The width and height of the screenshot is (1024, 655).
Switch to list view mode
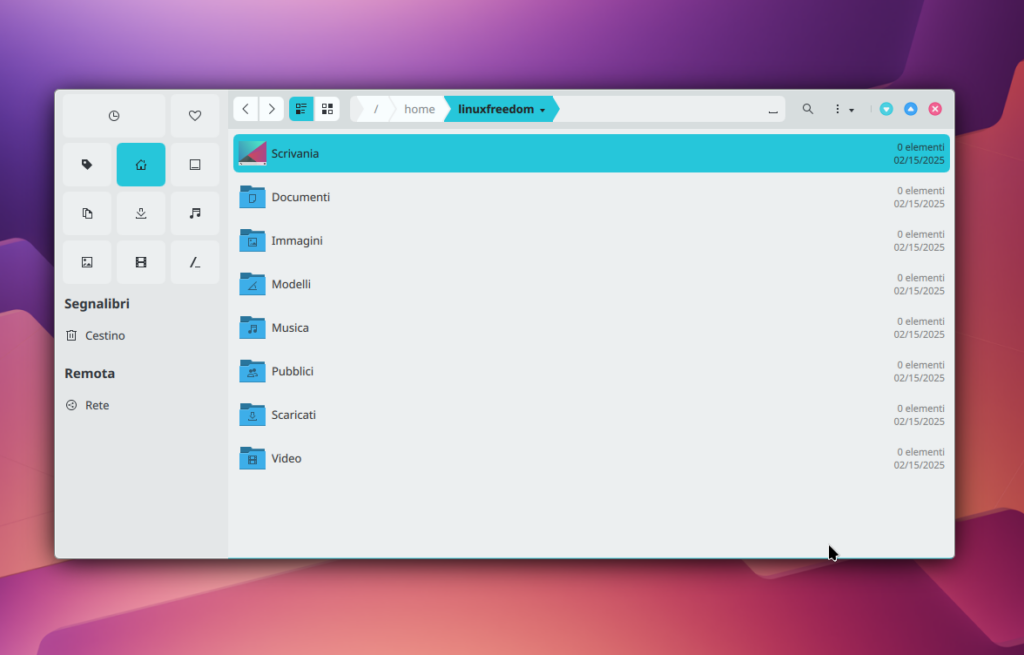tap(301, 109)
